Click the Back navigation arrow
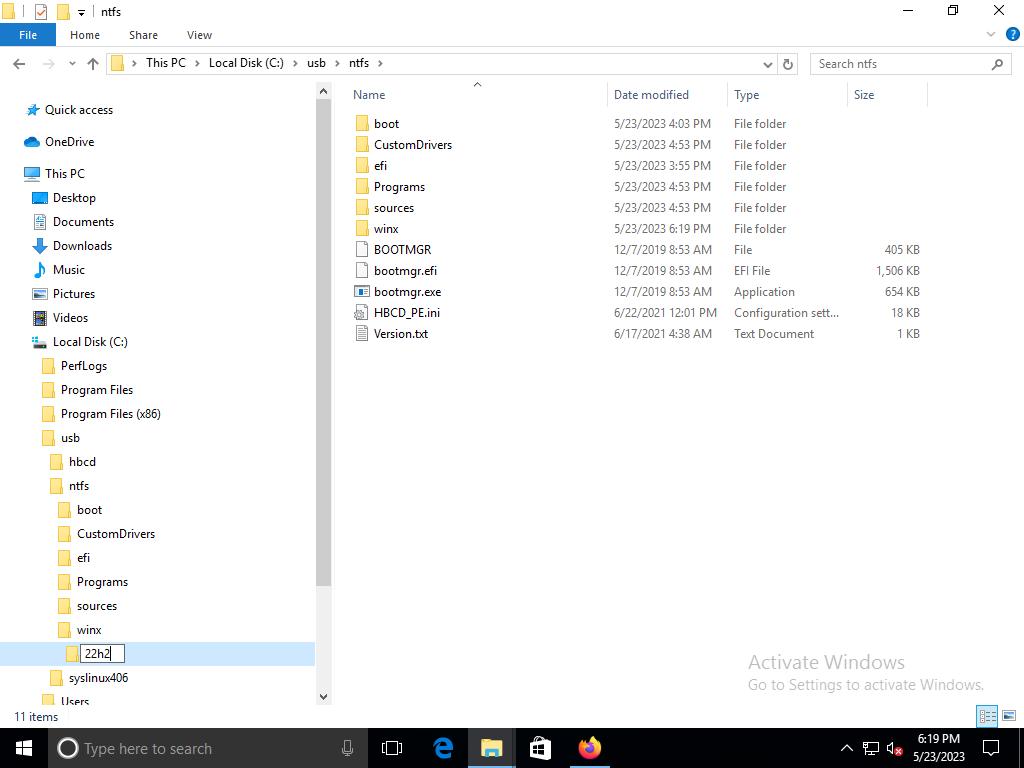The width and height of the screenshot is (1024, 768). pos(19,63)
